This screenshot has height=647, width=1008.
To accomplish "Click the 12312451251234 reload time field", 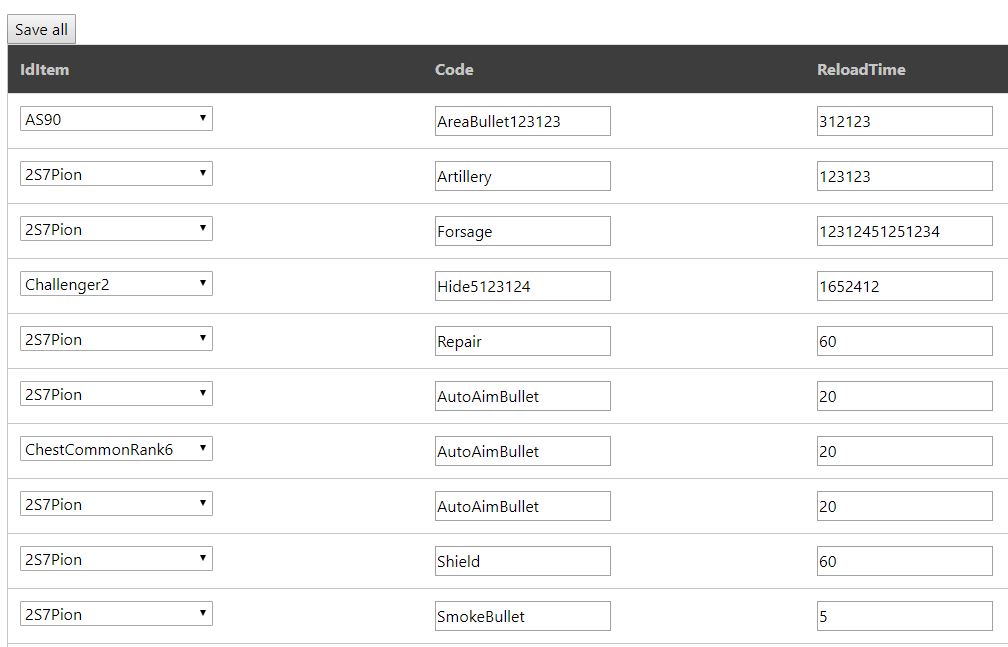I will [904, 231].
